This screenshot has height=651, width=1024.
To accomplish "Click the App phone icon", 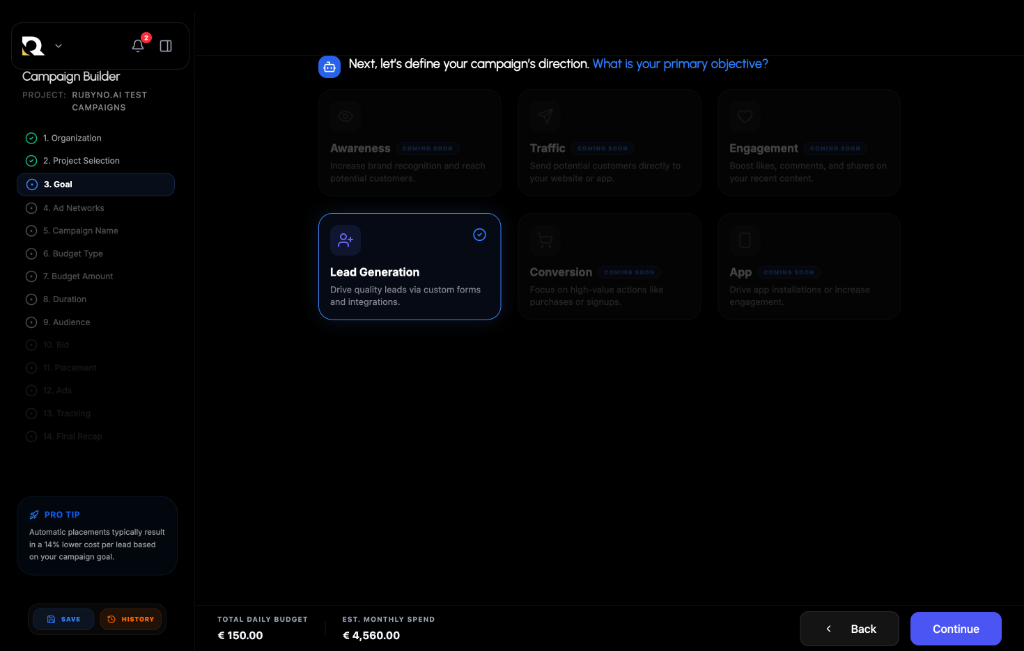I will pyautogui.click(x=745, y=240).
